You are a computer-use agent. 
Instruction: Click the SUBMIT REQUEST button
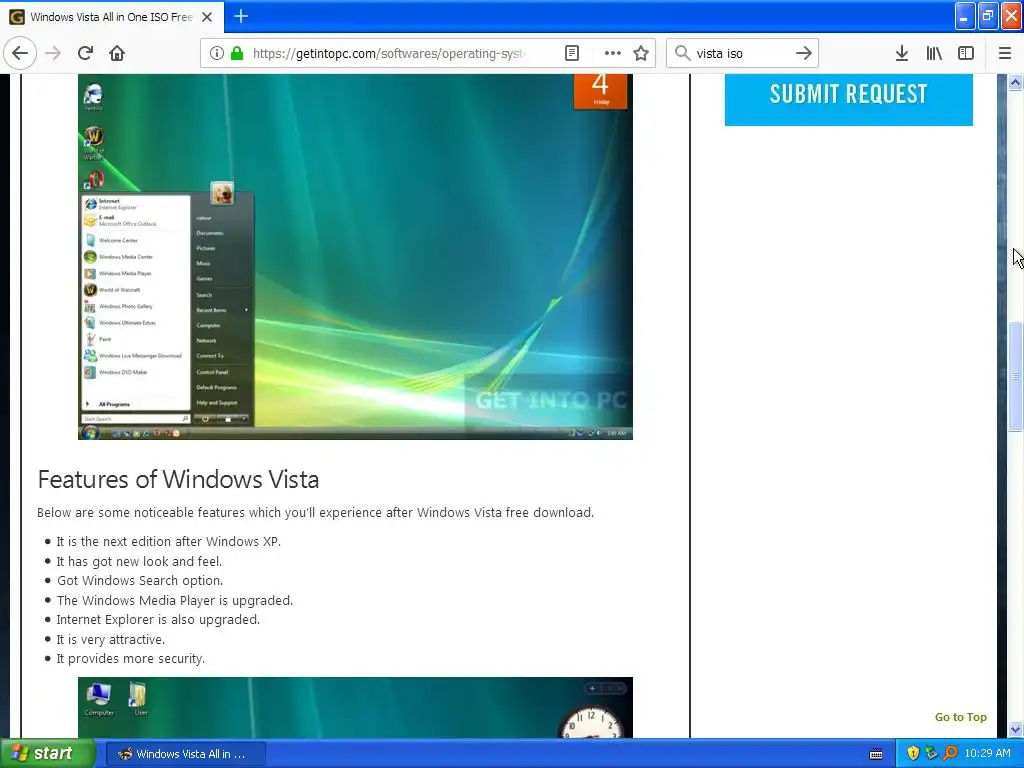coord(848,97)
